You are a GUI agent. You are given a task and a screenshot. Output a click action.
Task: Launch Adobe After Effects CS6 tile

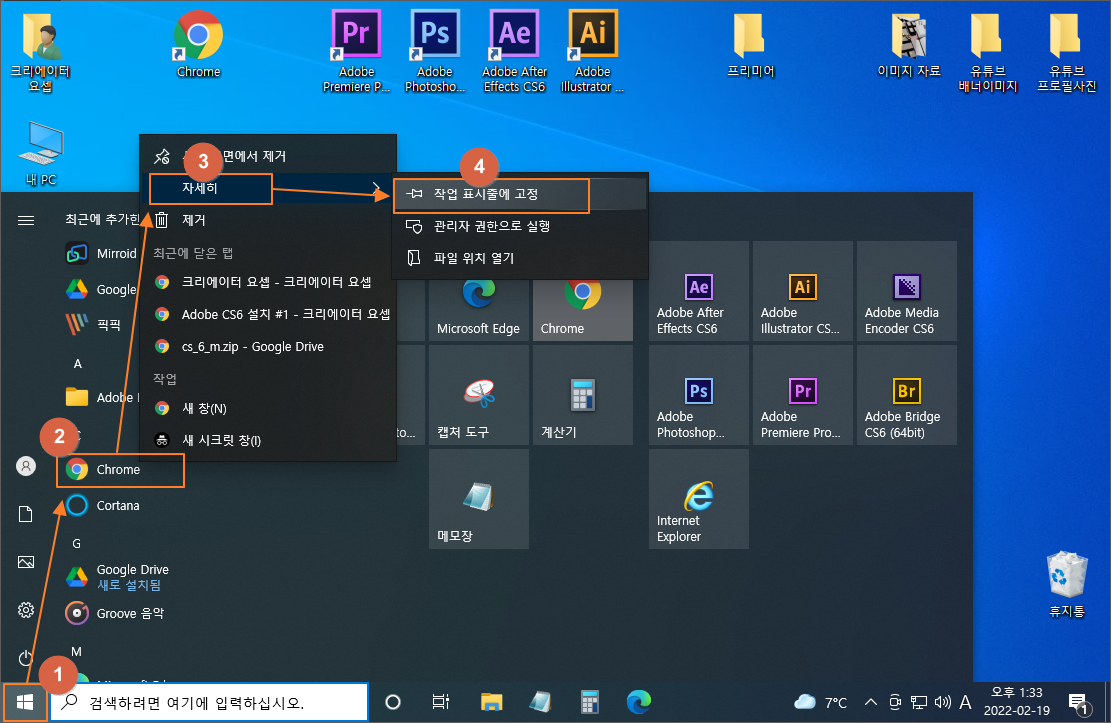[699, 291]
